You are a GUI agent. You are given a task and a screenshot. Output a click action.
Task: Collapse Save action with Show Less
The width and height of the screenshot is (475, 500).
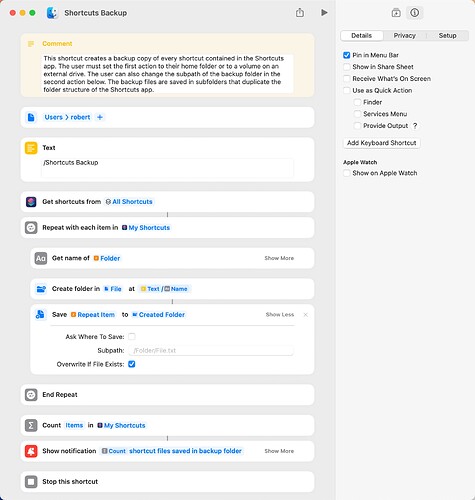coord(280,315)
